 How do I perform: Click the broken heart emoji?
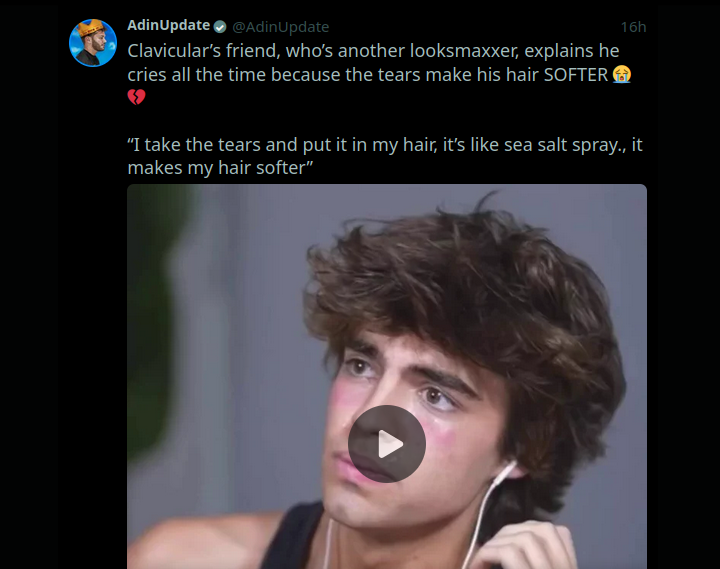point(137,97)
